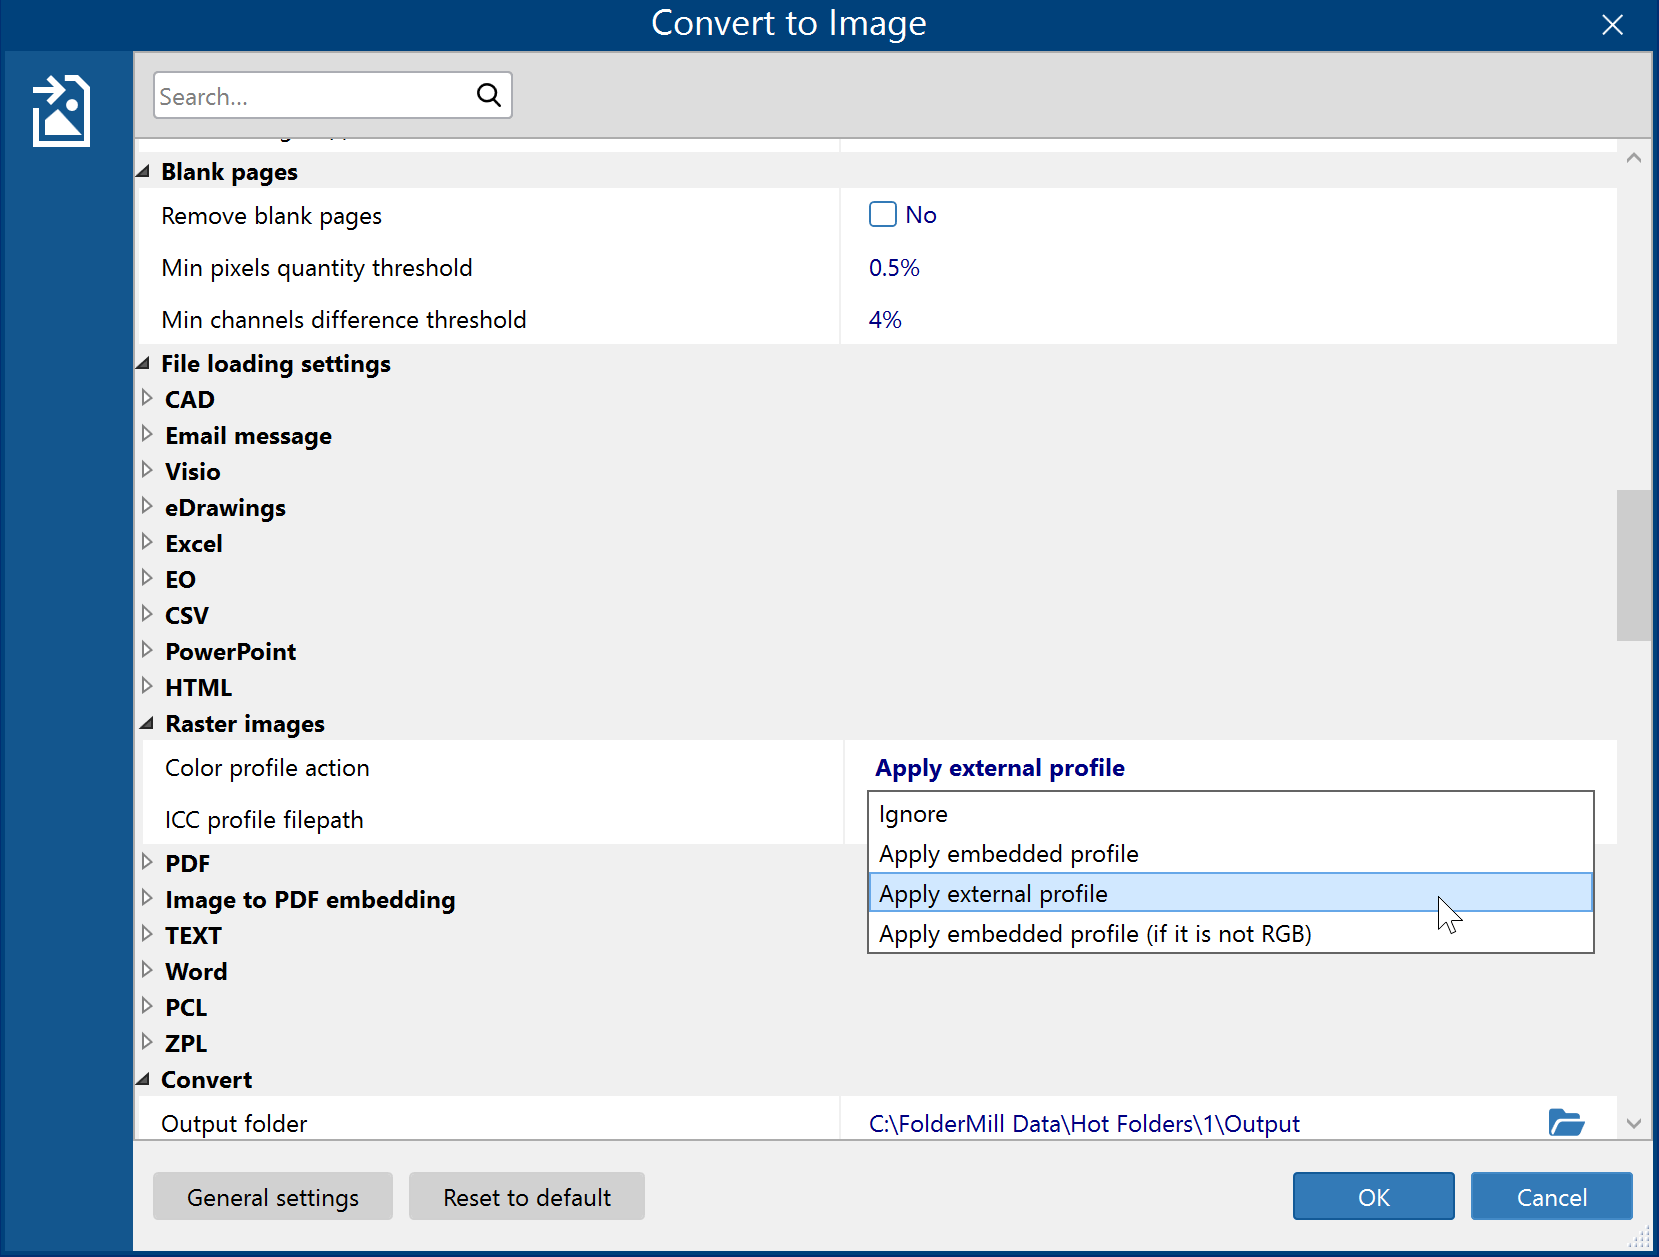Open General settings
This screenshot has height=1257, width=1659.
pyautogui.click(x=272, y=1196)
